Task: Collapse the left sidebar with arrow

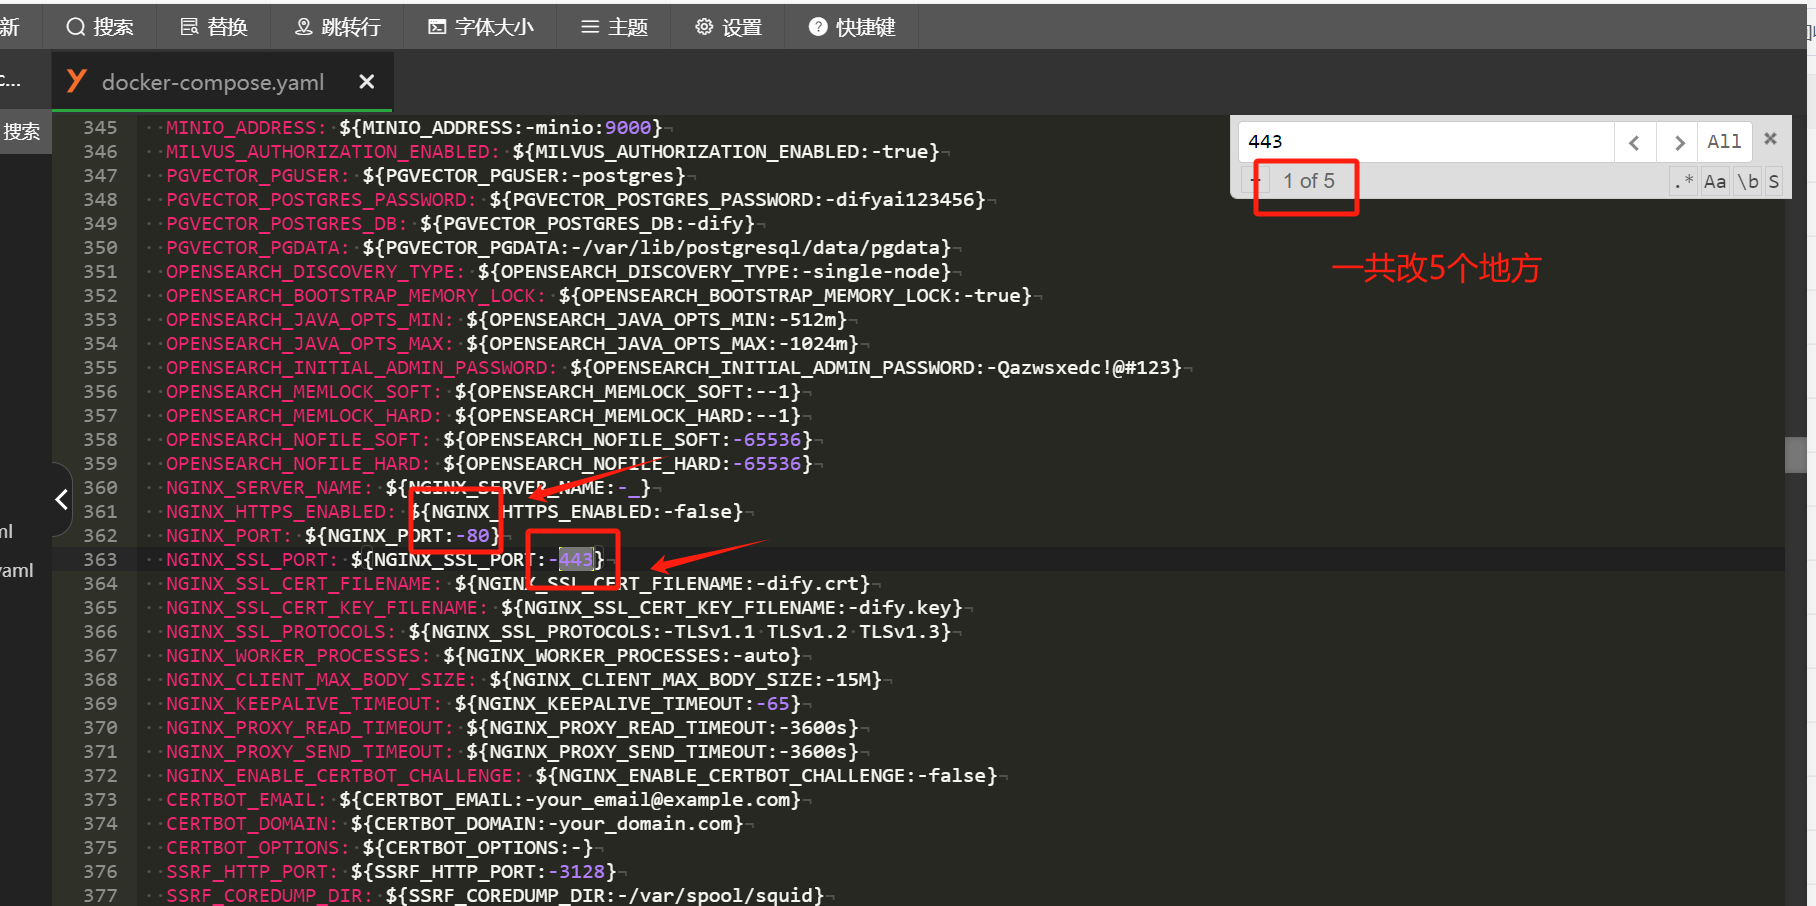Action: (x=61, y=498)
